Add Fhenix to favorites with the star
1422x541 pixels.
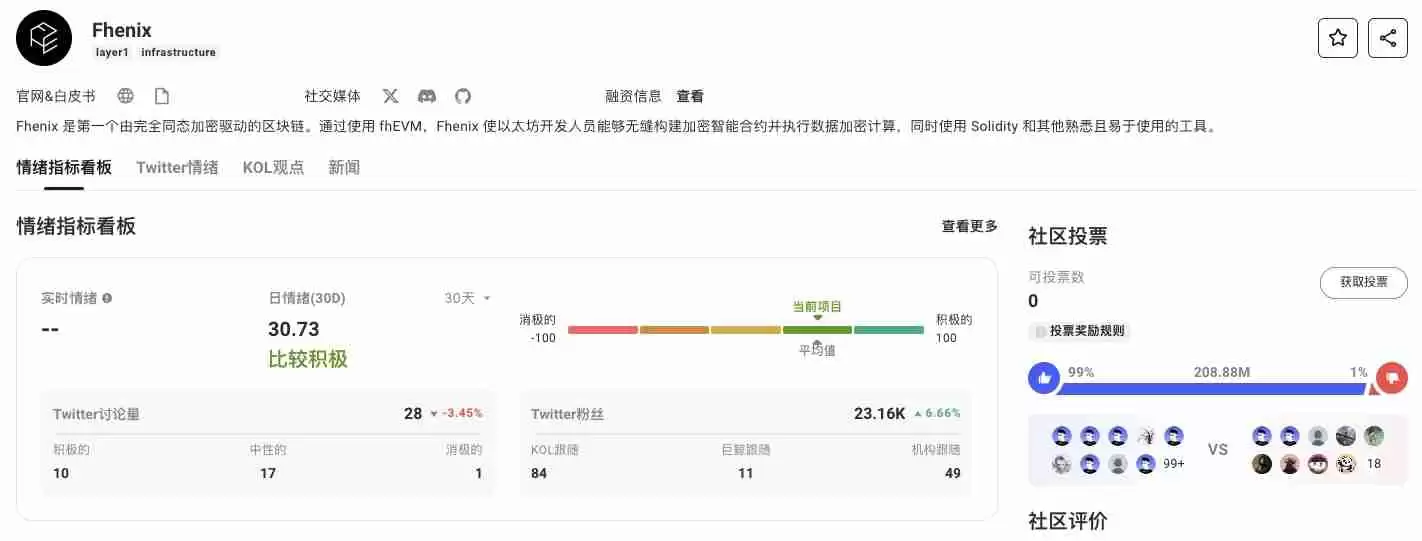click(x=1337, y=38)
